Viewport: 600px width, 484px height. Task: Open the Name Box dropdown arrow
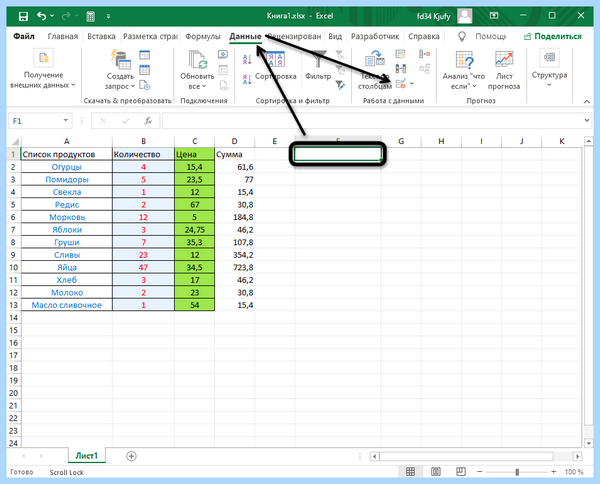tap(66, 121)
